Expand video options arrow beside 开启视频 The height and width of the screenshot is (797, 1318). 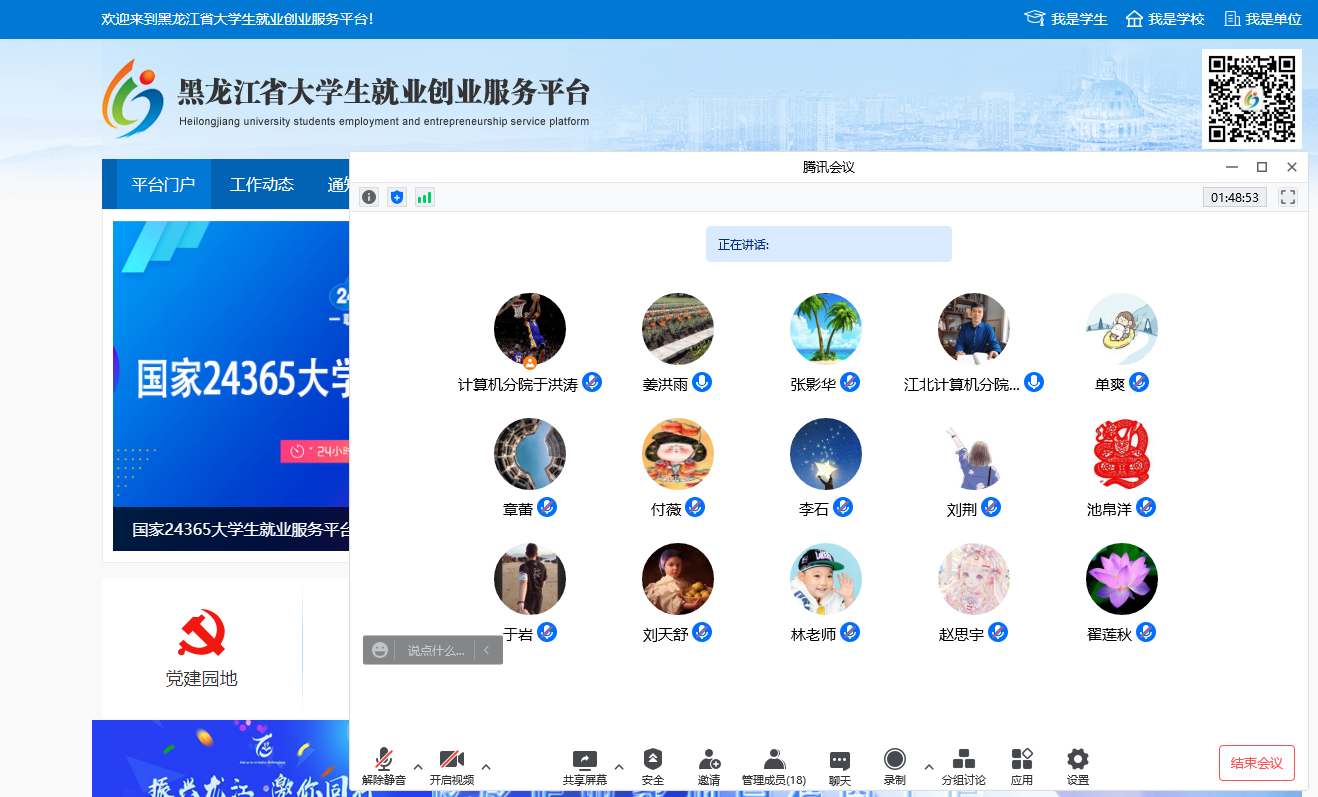[x=486, y=767]
